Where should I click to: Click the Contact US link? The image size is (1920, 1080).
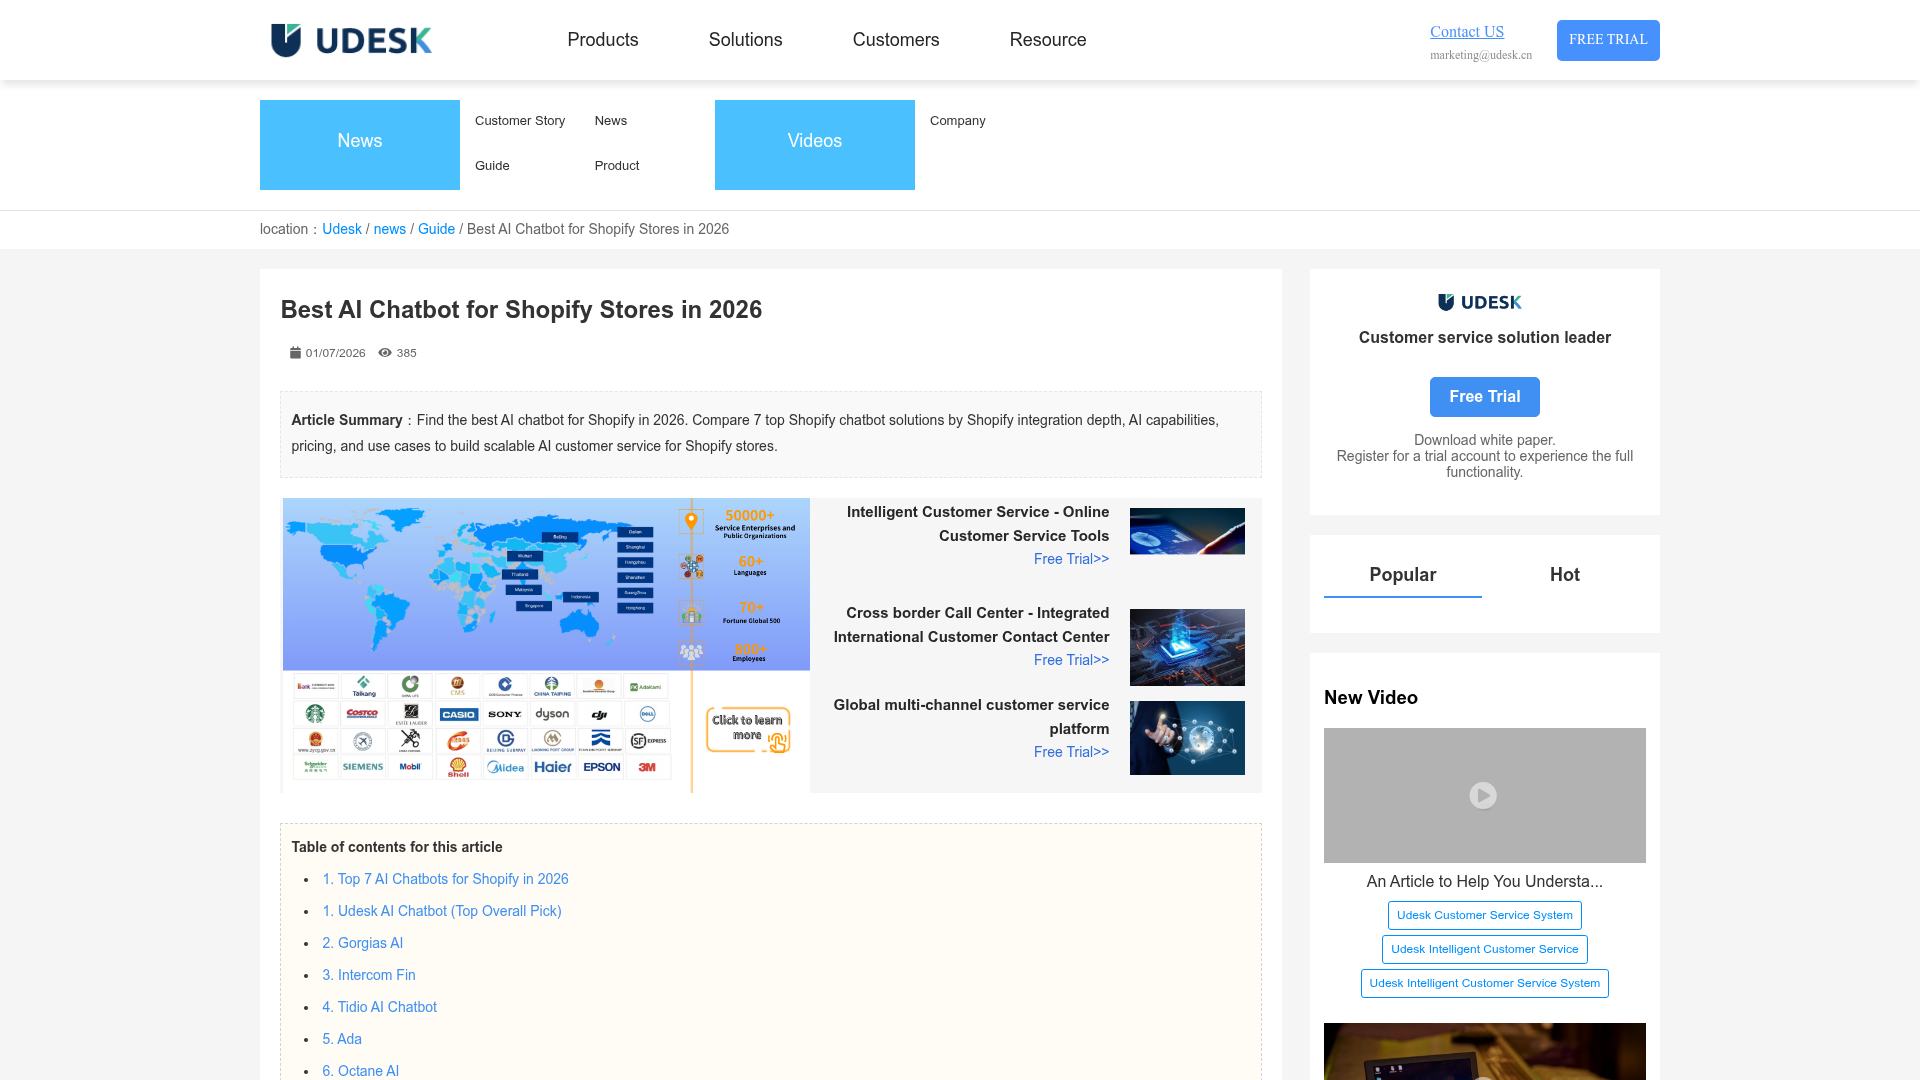(x=1467, y=32)
